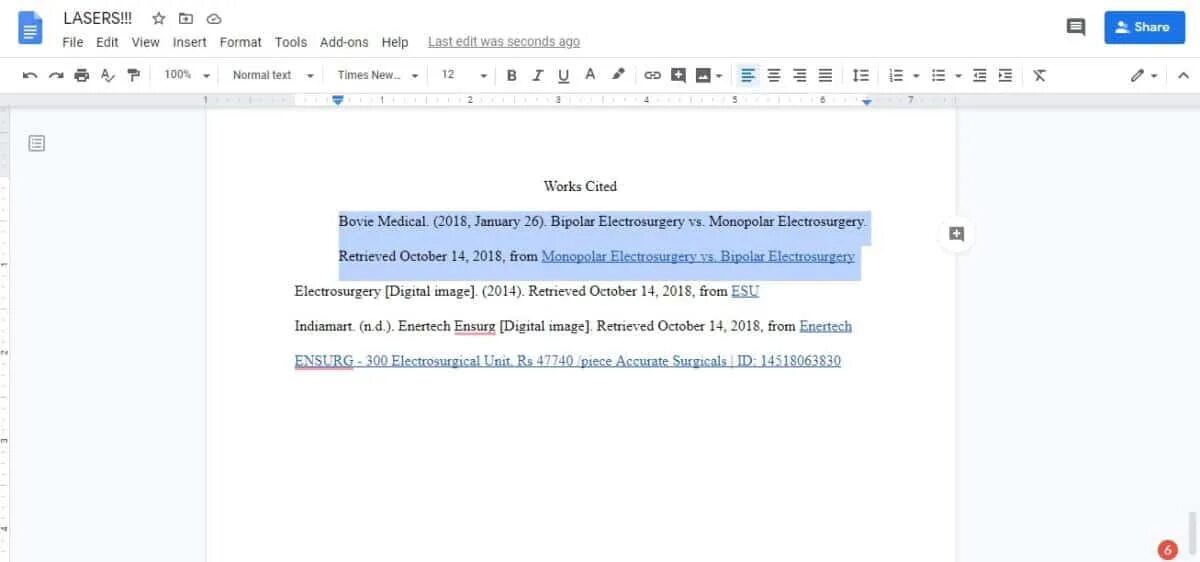This screenshot has width=1200, height=562.
Task: Open the editing mode pencil dropdown
Action: (1144, 75)
